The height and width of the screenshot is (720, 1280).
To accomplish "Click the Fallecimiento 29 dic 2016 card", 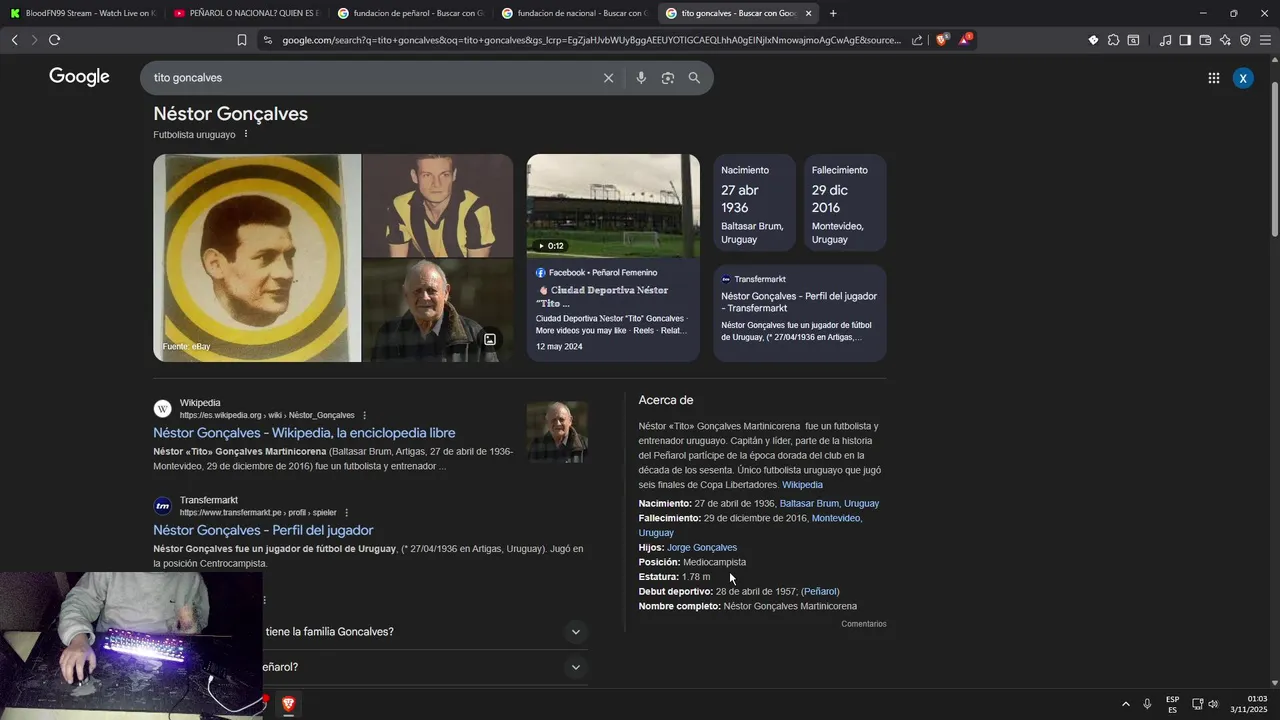I will click(x=845, y=203).
